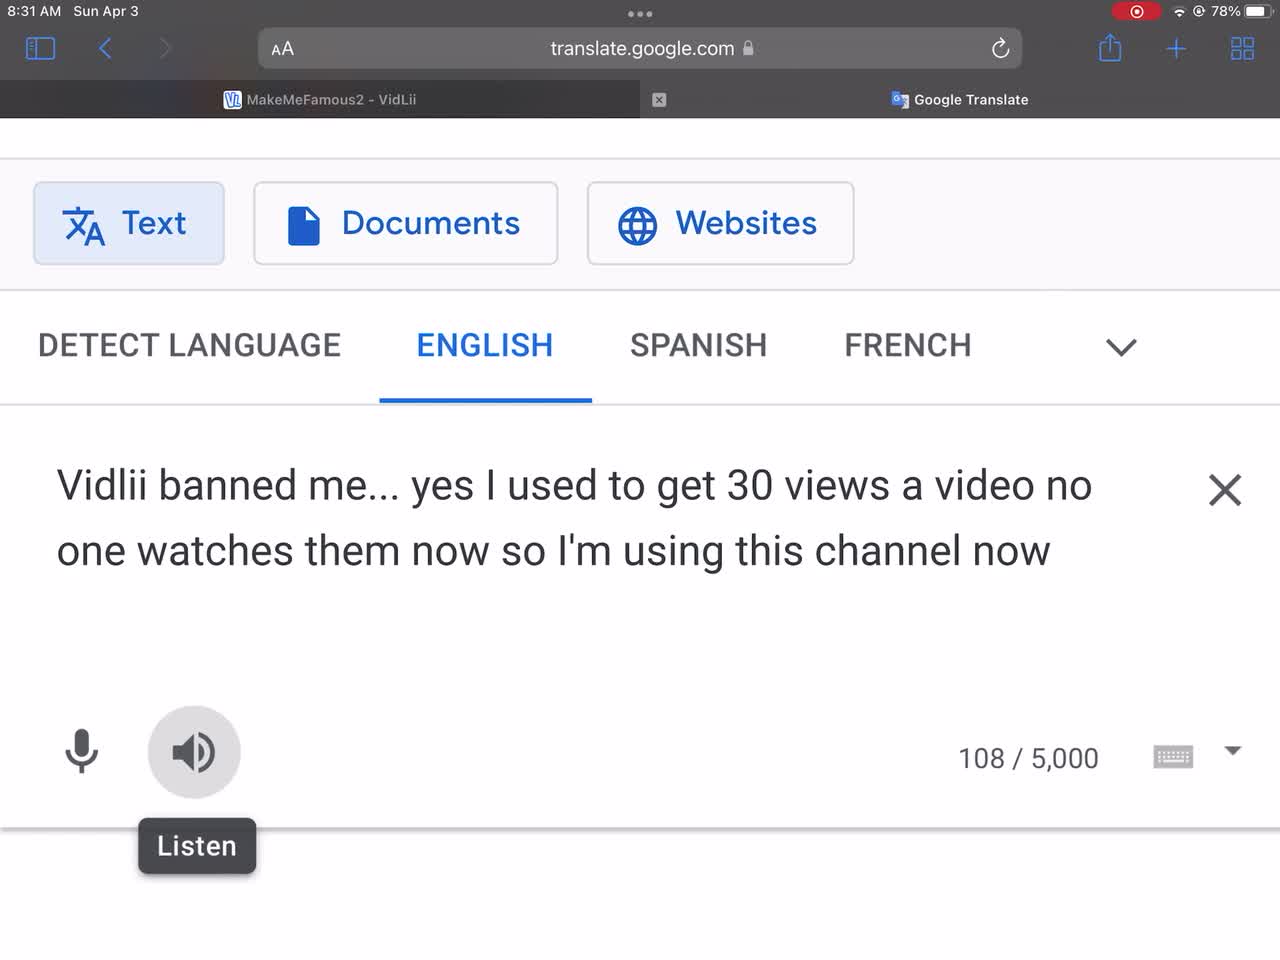Tap the 108 / 5,000 character count
The width and height of the screenshot is (1280, 960).
pyautogui.click(x=1028, y=758)
